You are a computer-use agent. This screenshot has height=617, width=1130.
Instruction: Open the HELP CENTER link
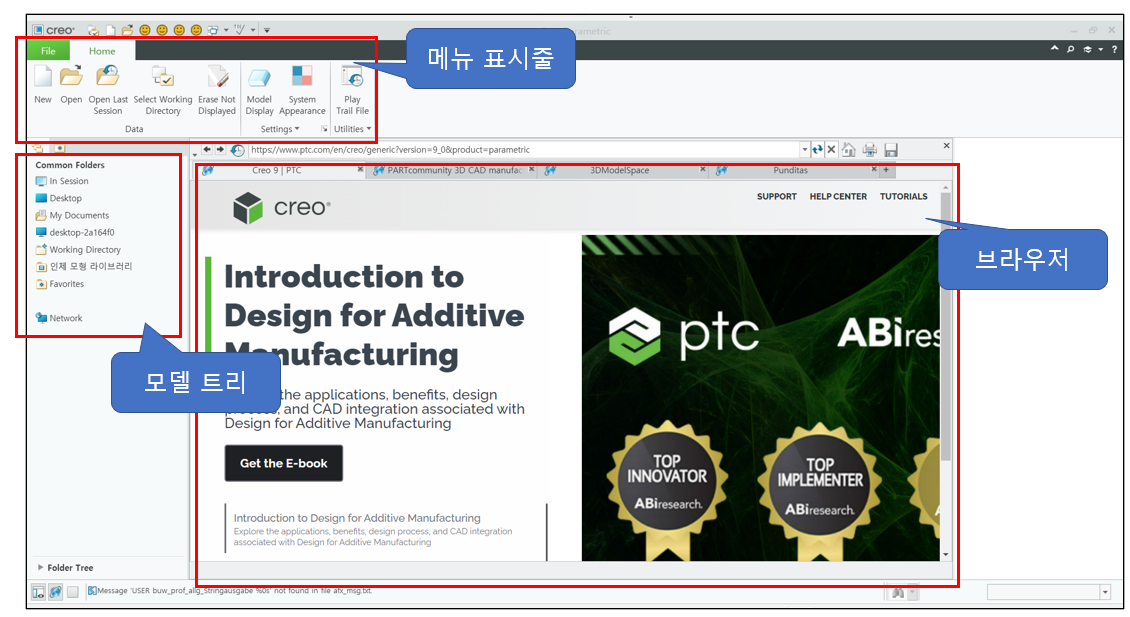838,196
